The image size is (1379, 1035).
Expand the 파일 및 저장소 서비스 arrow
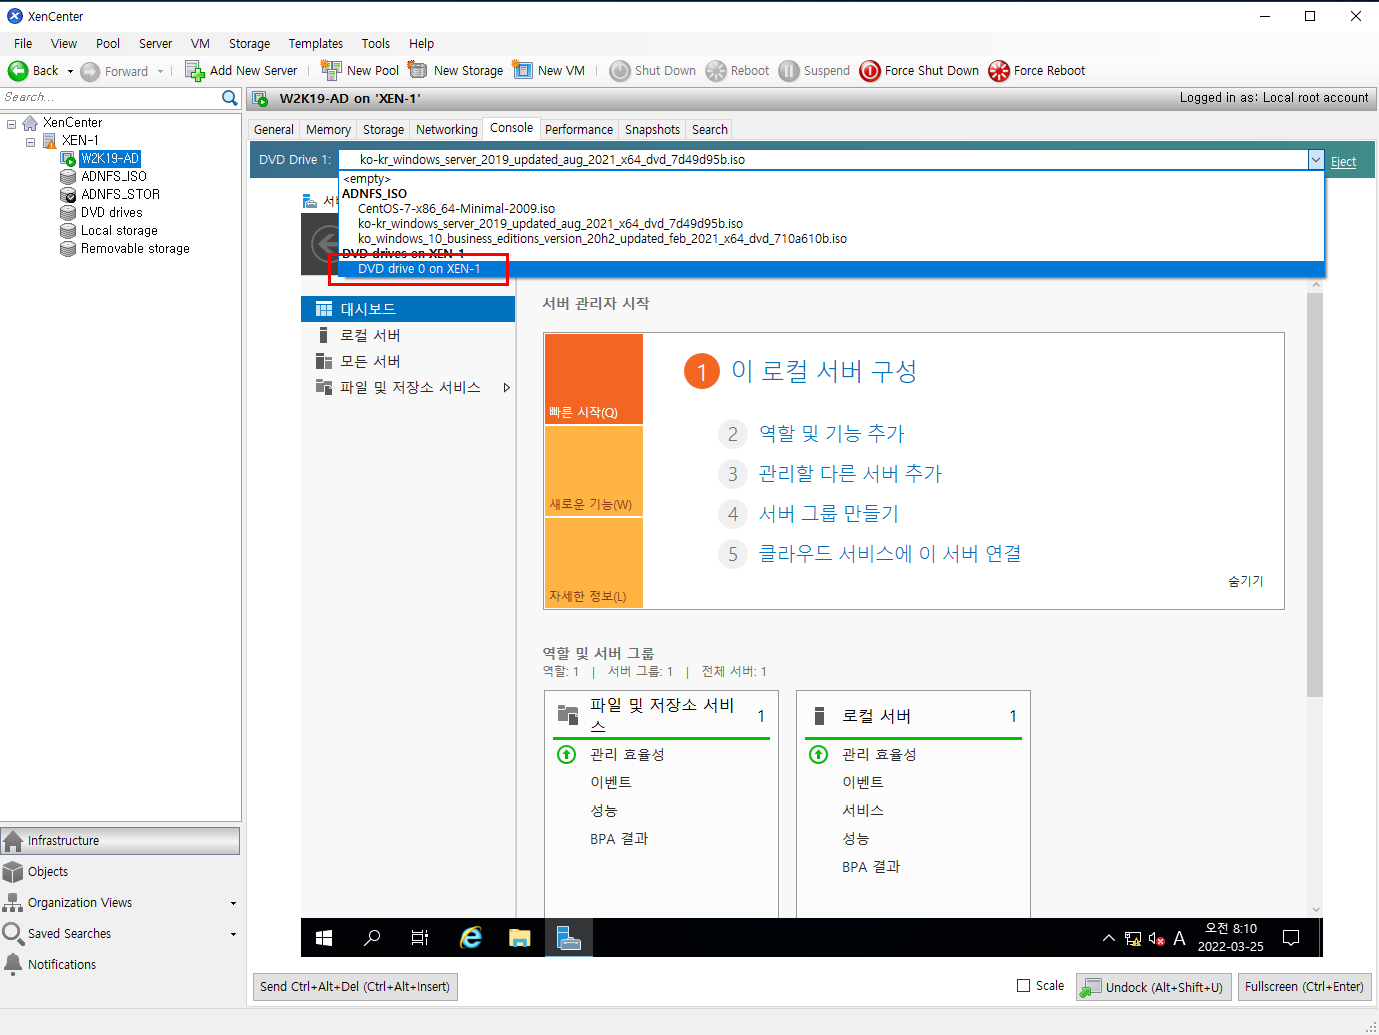[506, 387]
